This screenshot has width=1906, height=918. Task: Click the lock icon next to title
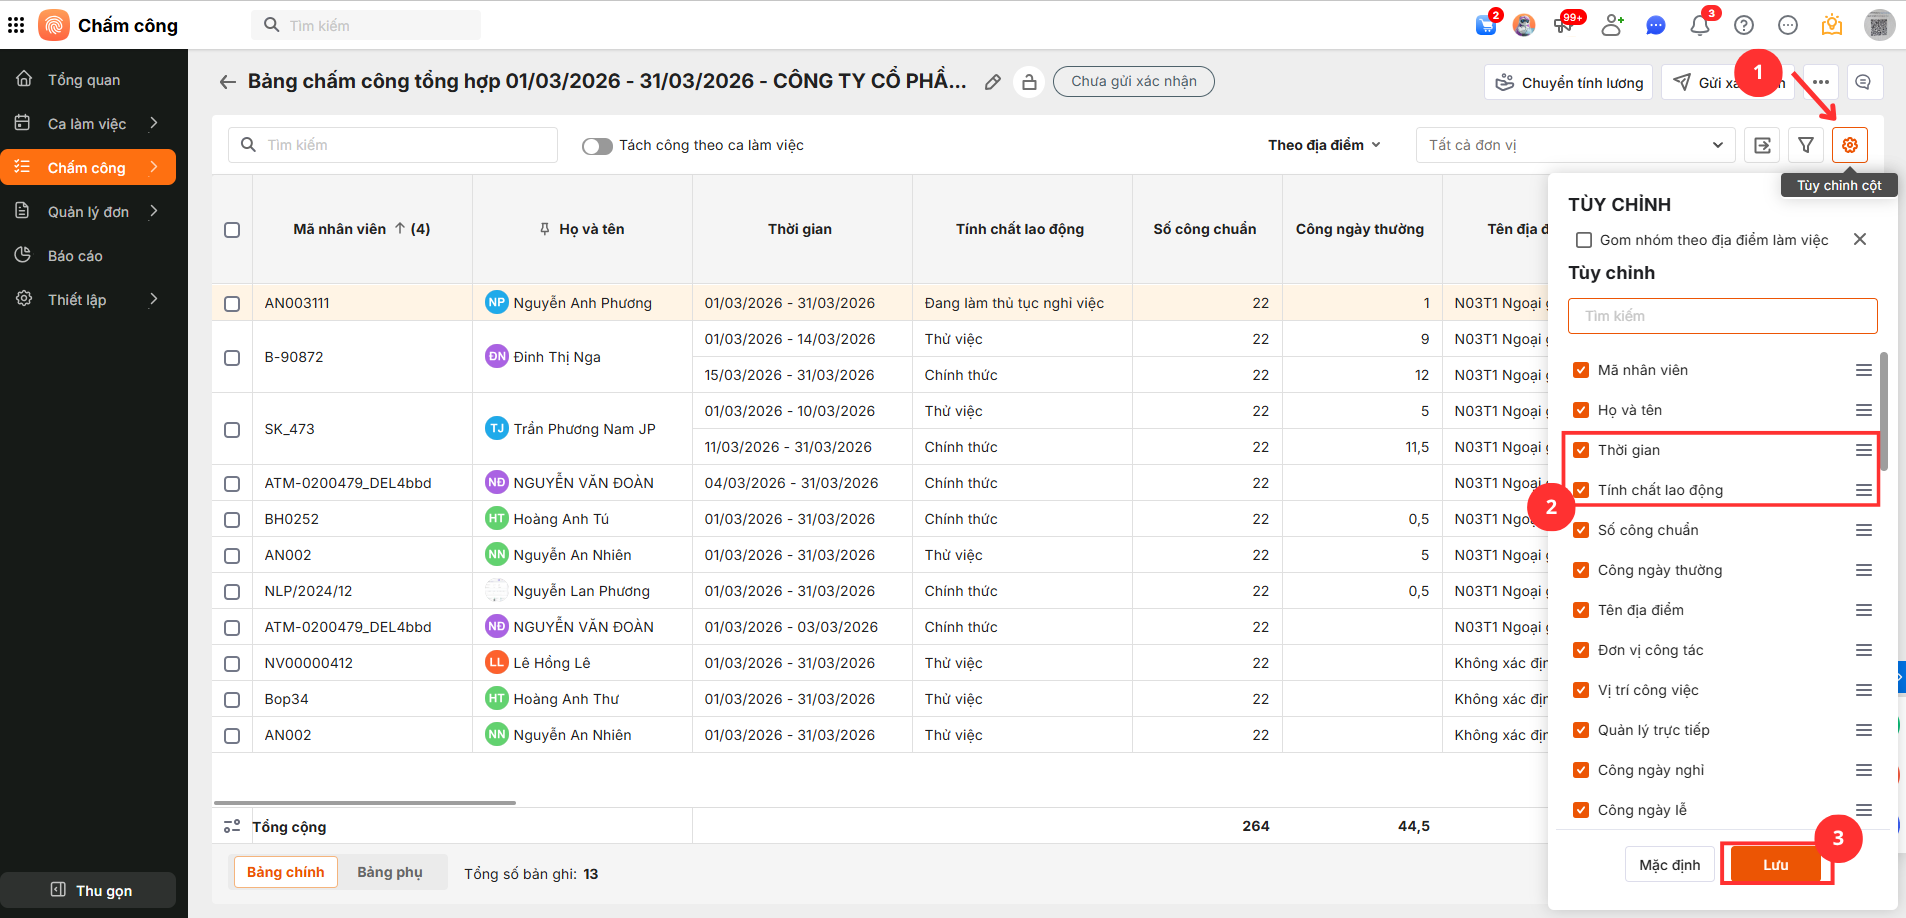(x=1029, y=82)
